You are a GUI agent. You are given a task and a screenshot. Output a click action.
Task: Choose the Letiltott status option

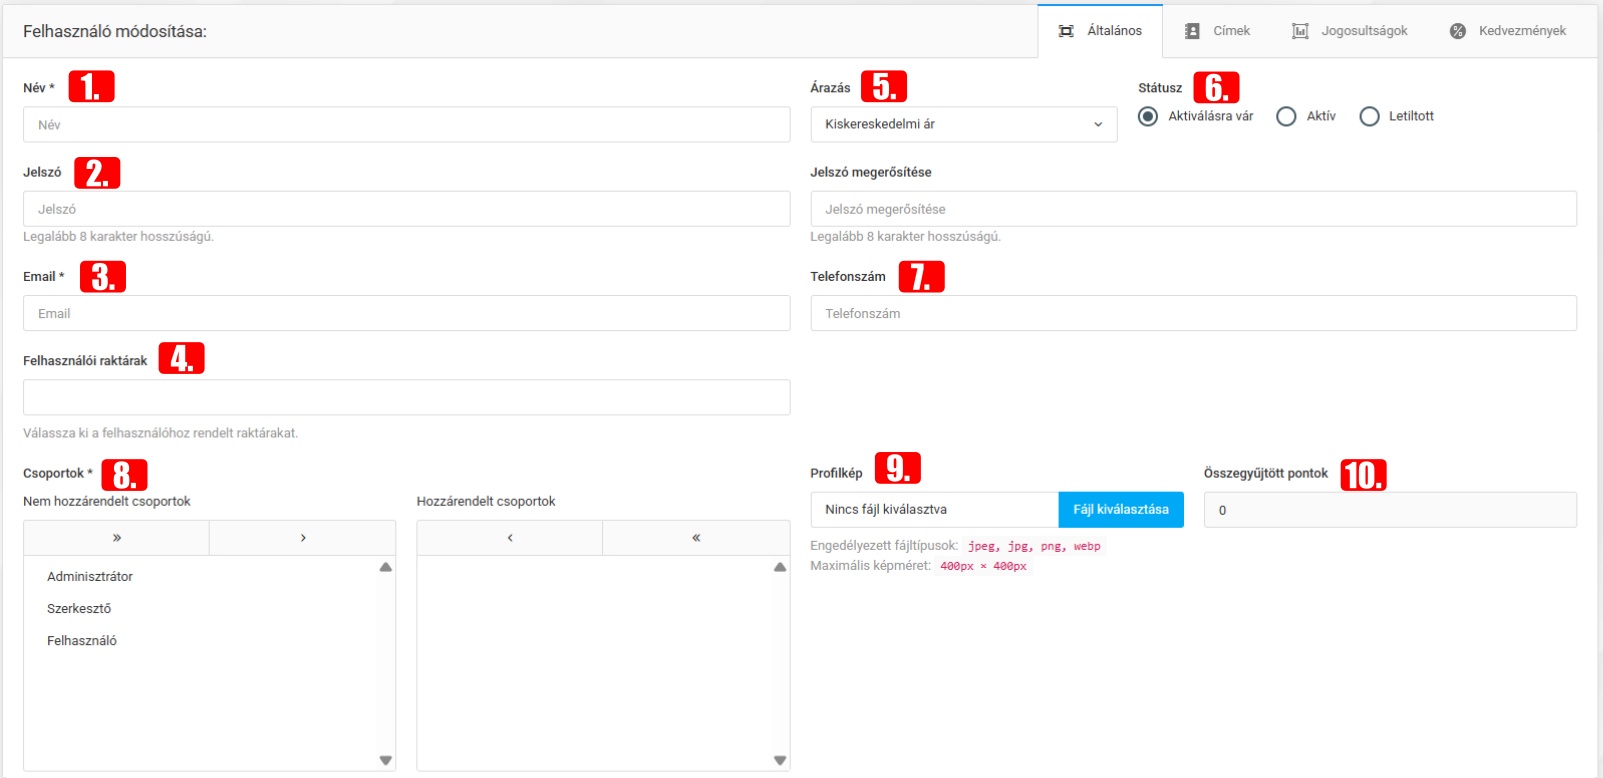point(1369,116)
